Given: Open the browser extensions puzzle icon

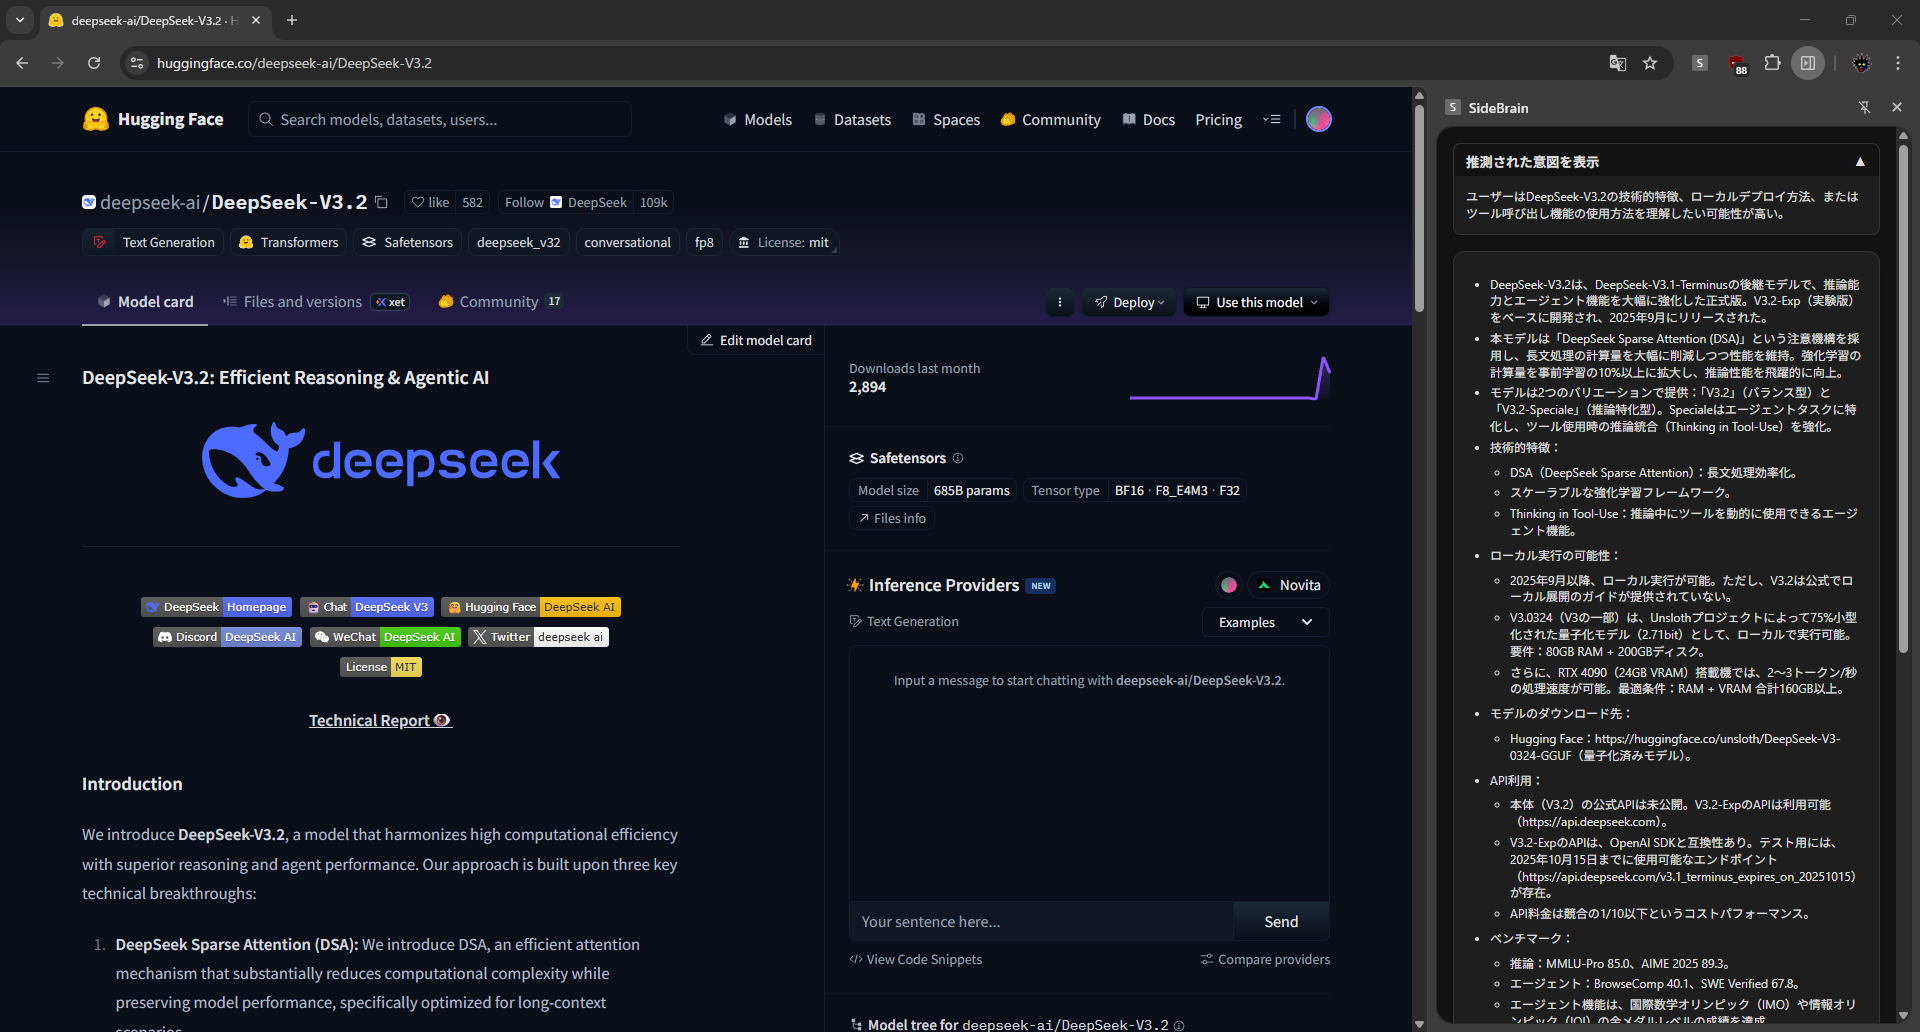Looking at the screenshot, I should (1772, 63).
